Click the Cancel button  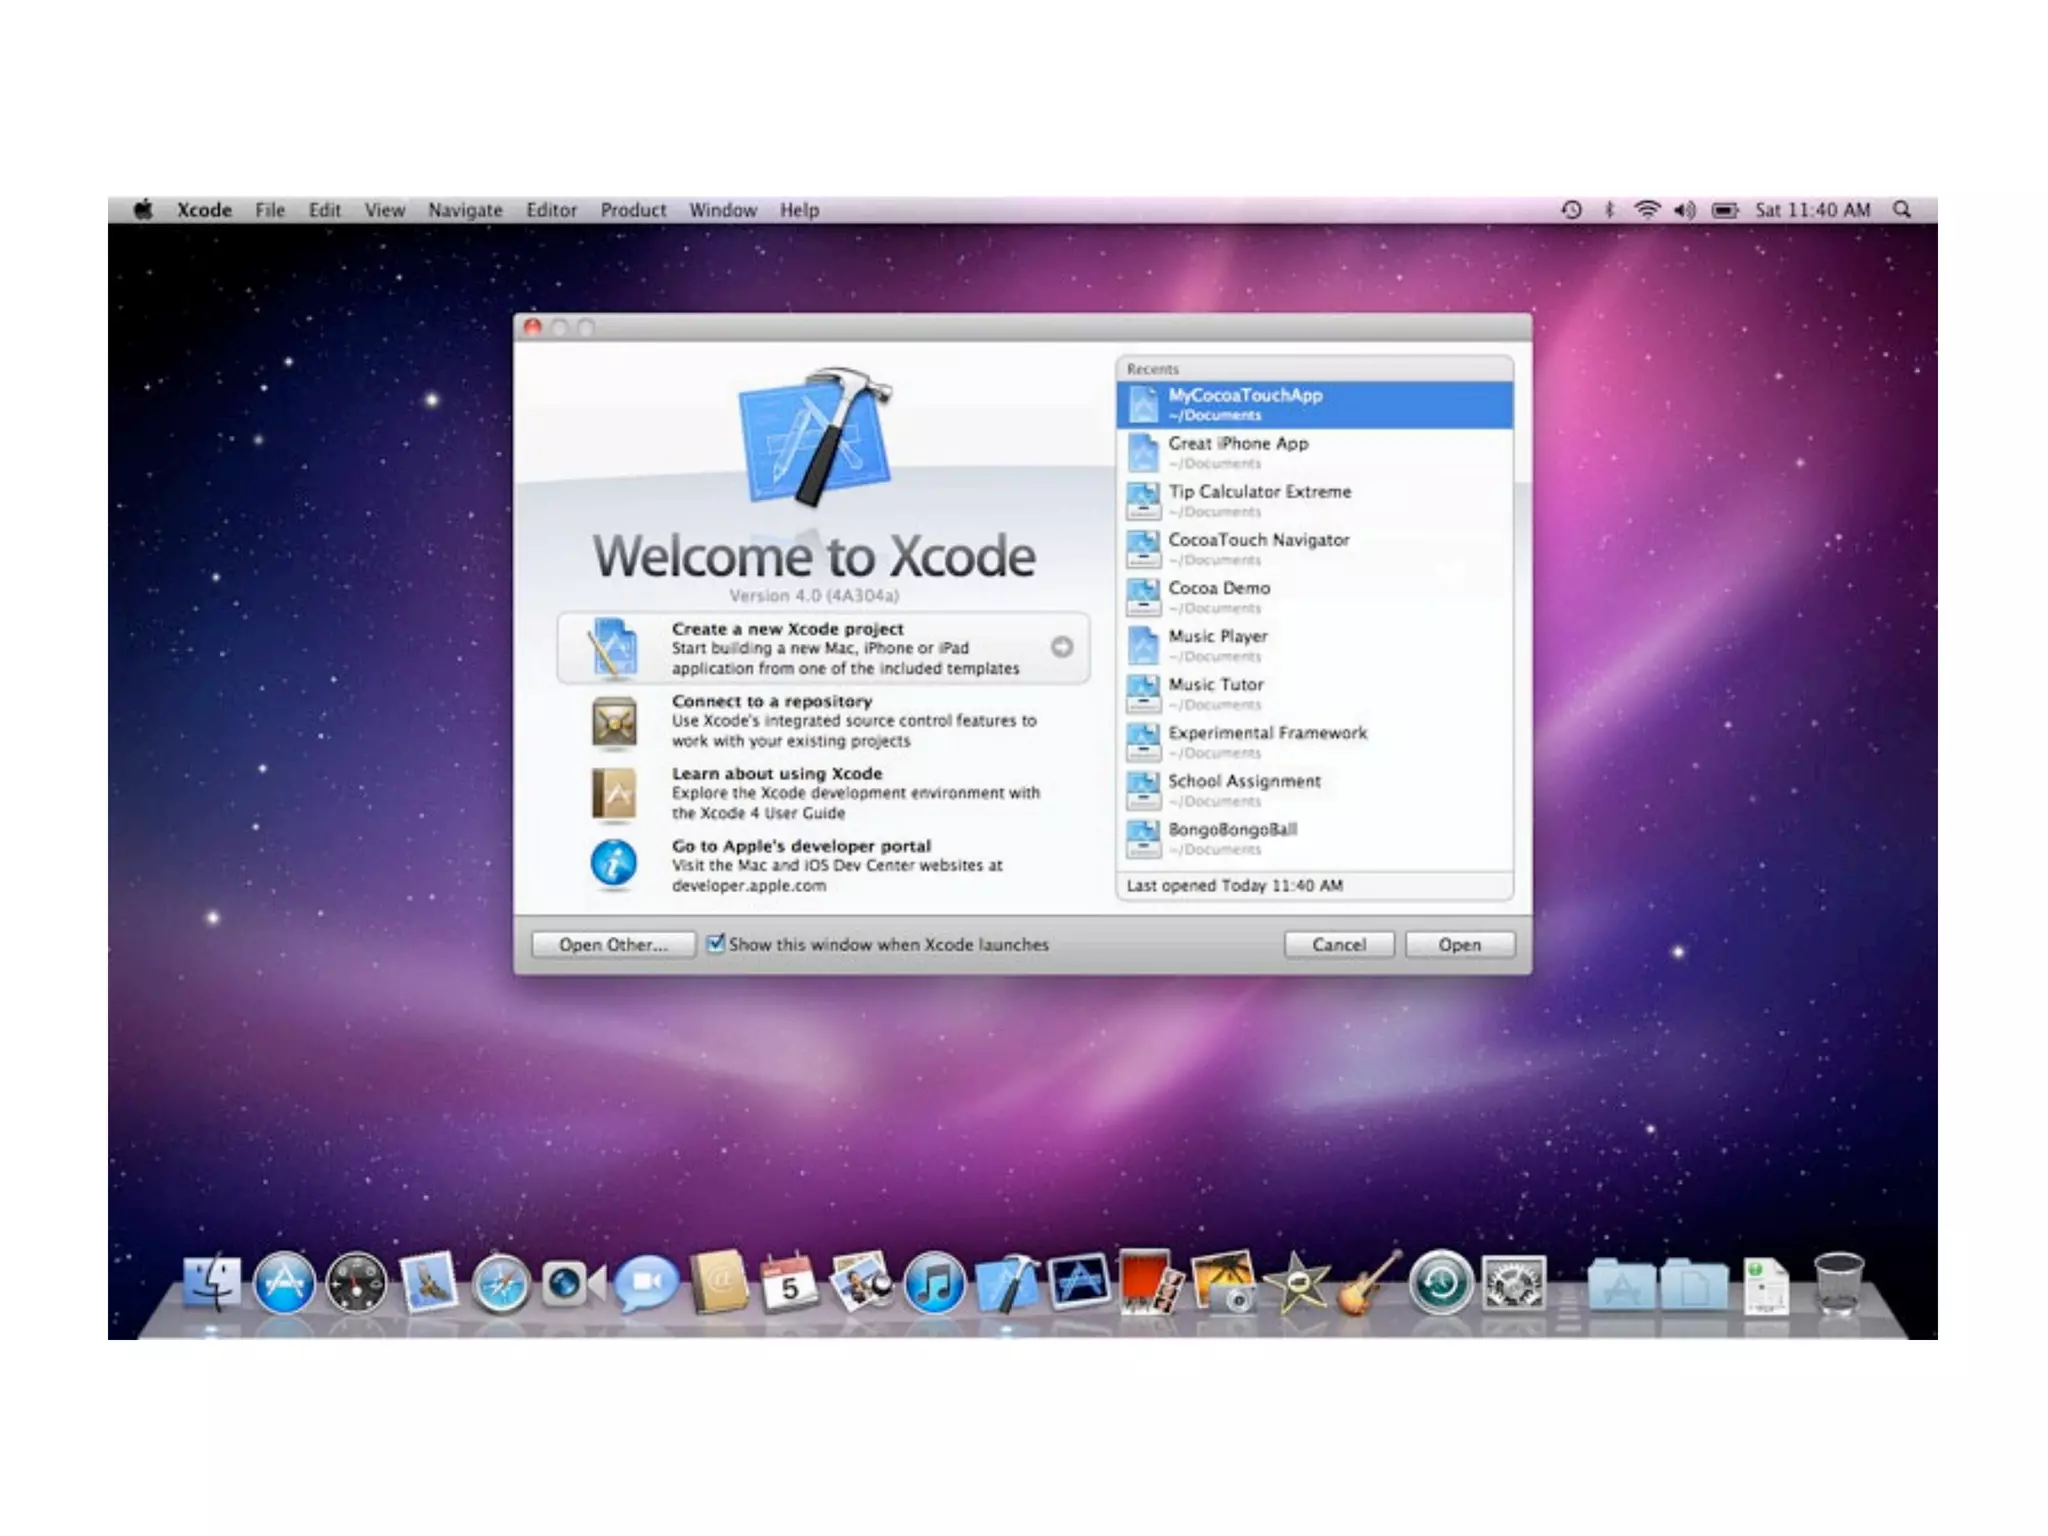(x=1338, y=944)
